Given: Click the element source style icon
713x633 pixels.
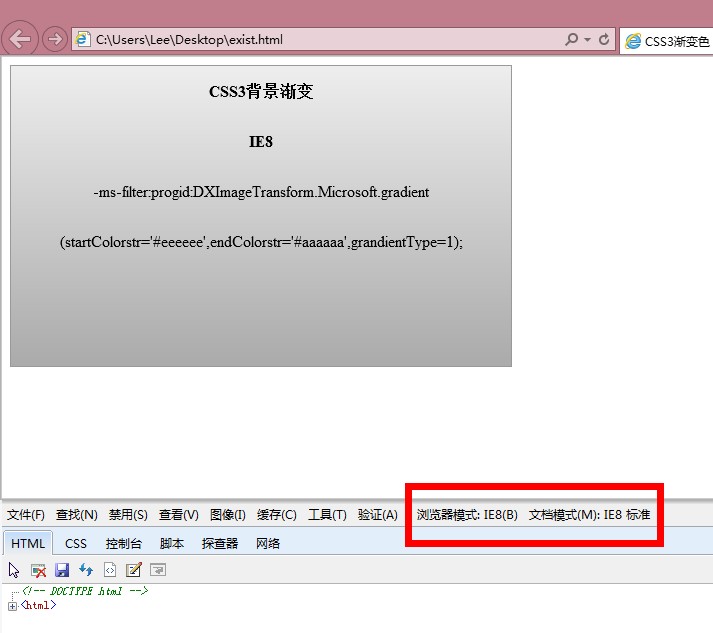Looking at the screenshot, I should pyautogui.click(x=110, y=570).
